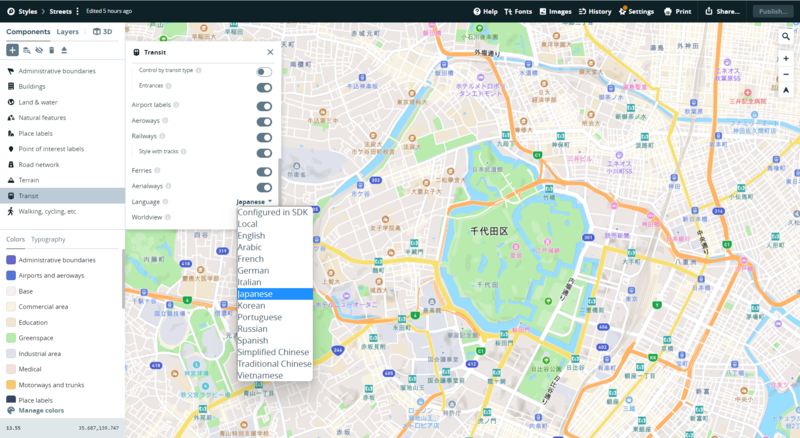Click info icon next to Language
The width and height of the screenshot is (800, 438).
point(165,202)
